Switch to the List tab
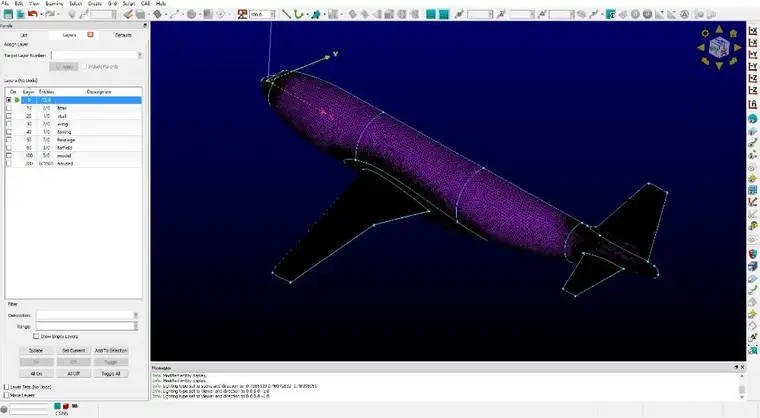Screen dimensions: 760x418 [24, 35]
